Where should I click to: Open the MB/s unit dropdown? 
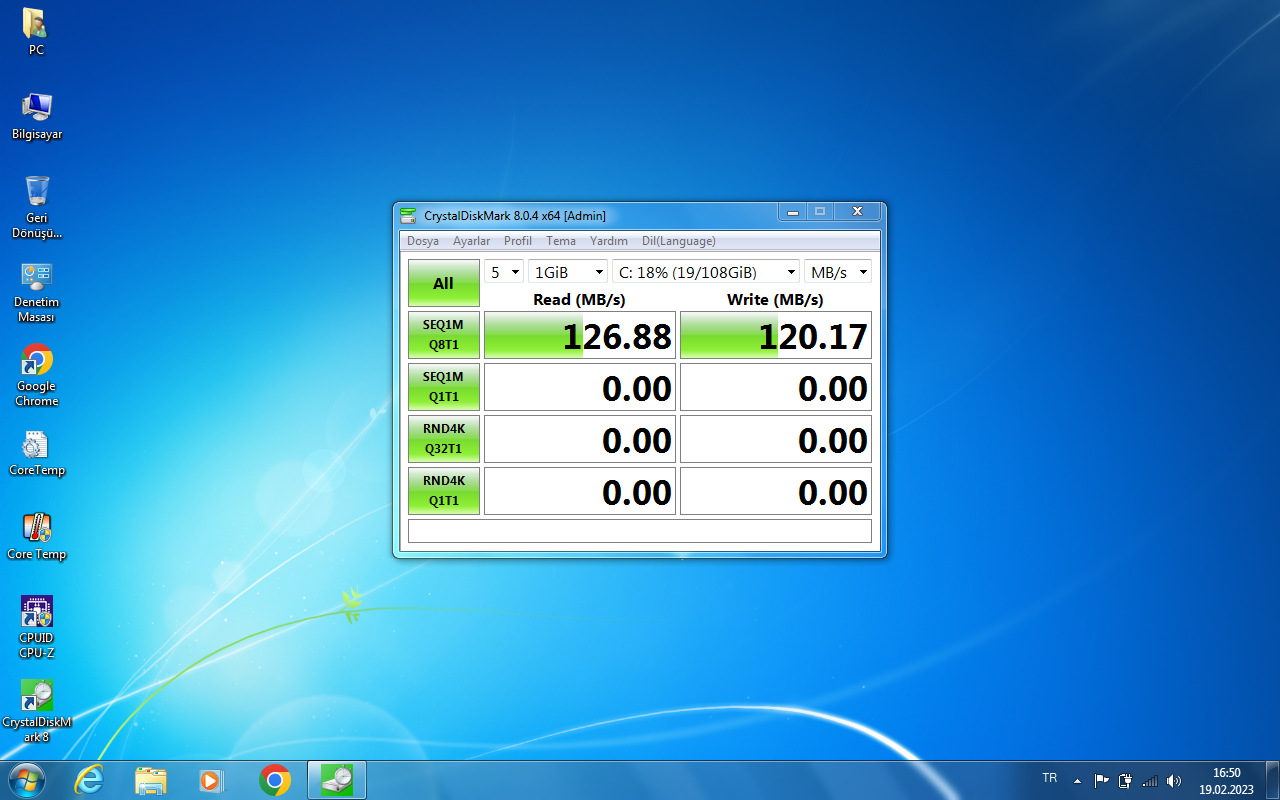click(x=838, y=272)
